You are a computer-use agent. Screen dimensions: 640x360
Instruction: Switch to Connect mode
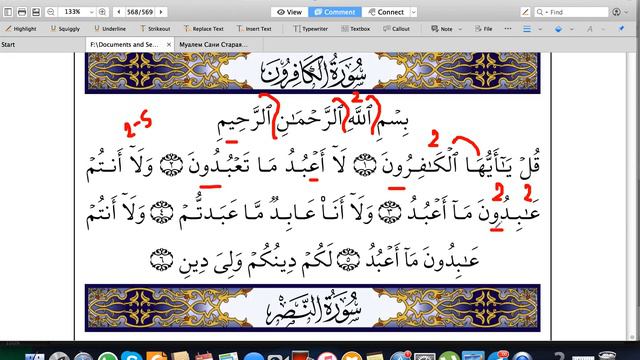pyautogui.click(x=386, y=12)
